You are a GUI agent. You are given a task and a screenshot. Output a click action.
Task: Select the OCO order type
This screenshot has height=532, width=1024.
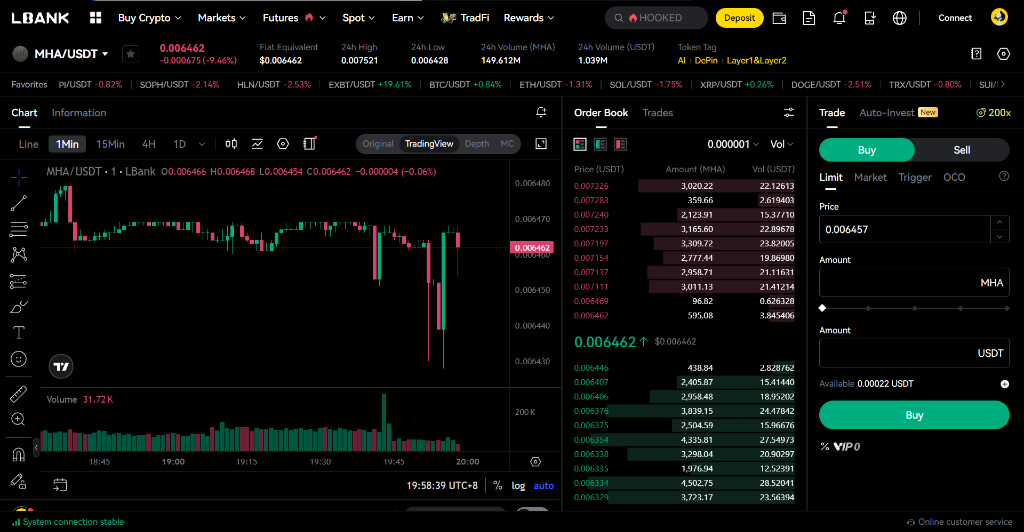coord(954,177)
